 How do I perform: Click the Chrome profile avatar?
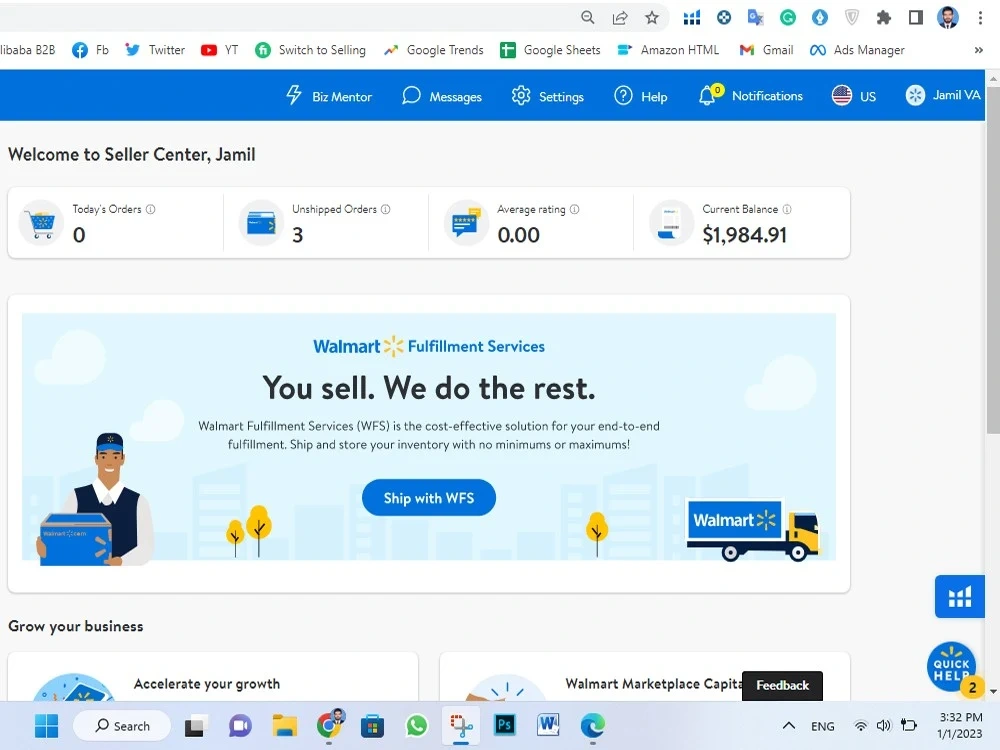[948, 18]
